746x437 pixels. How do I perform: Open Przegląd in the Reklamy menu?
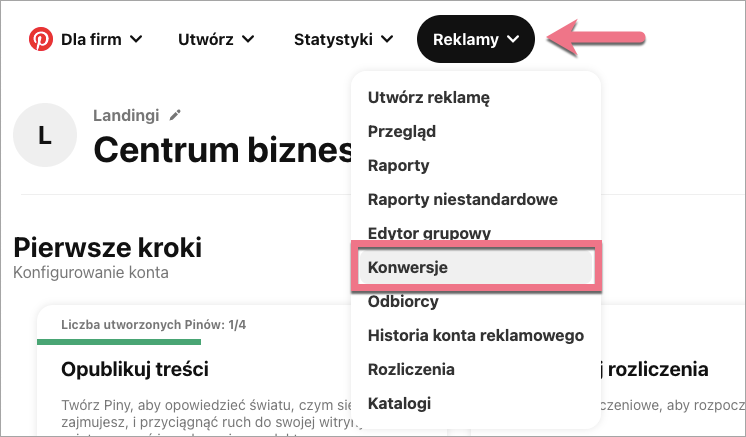pyautogui.click(x=402, y=131)
